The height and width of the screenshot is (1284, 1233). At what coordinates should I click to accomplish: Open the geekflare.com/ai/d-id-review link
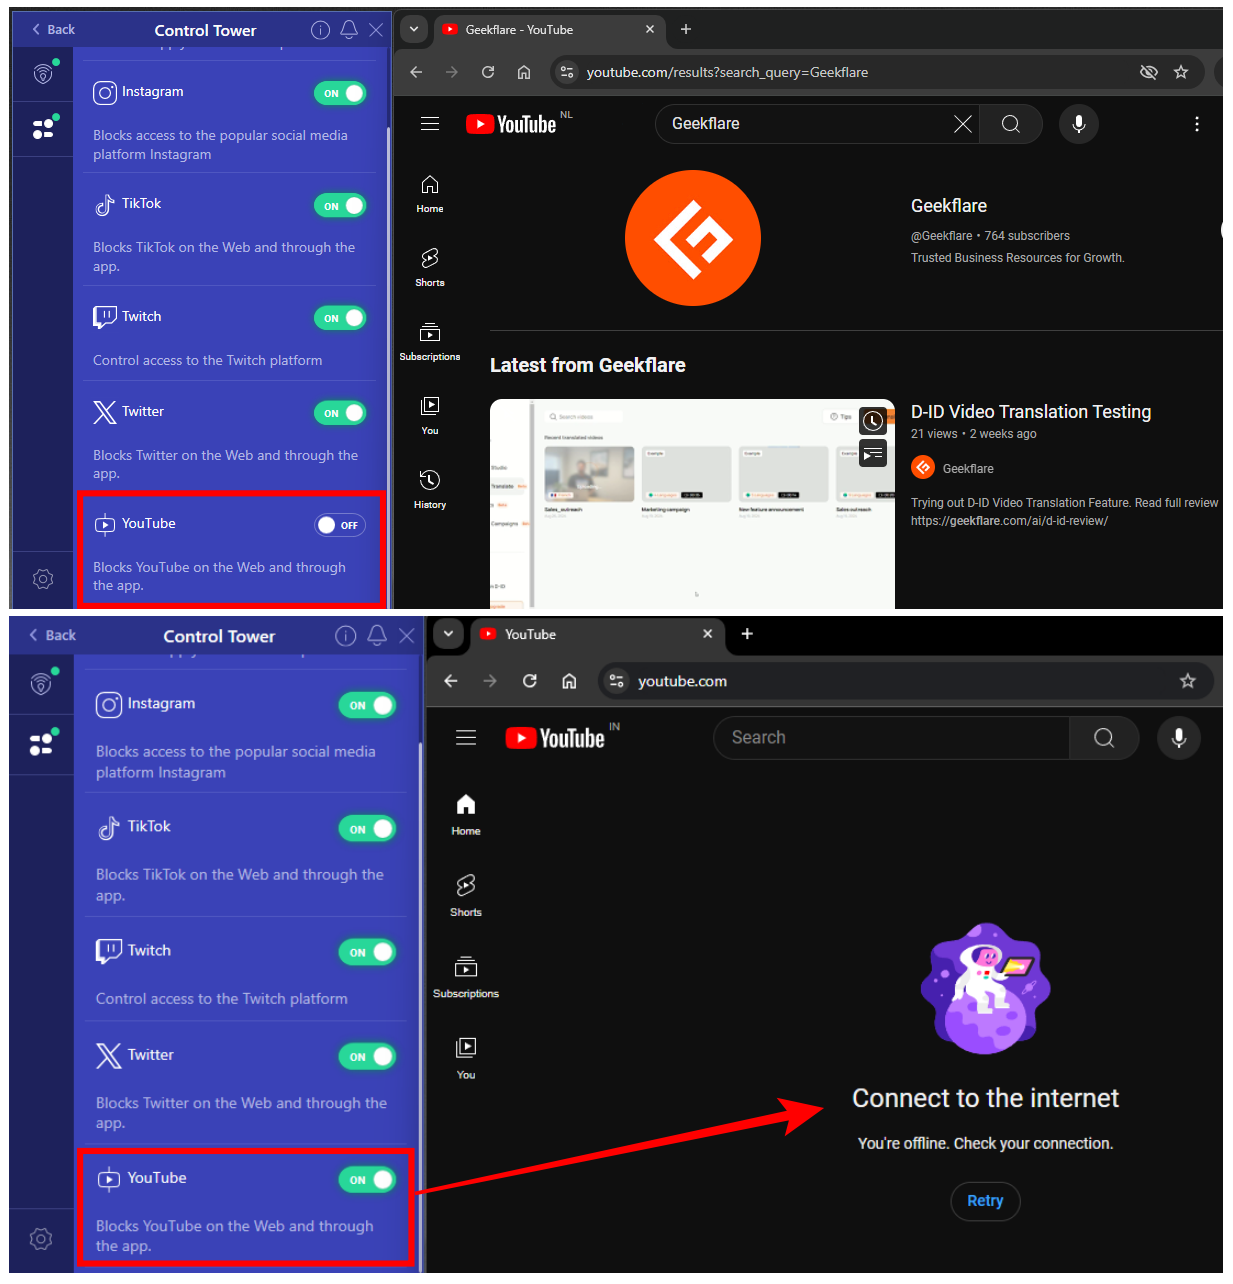point(1009,521)
